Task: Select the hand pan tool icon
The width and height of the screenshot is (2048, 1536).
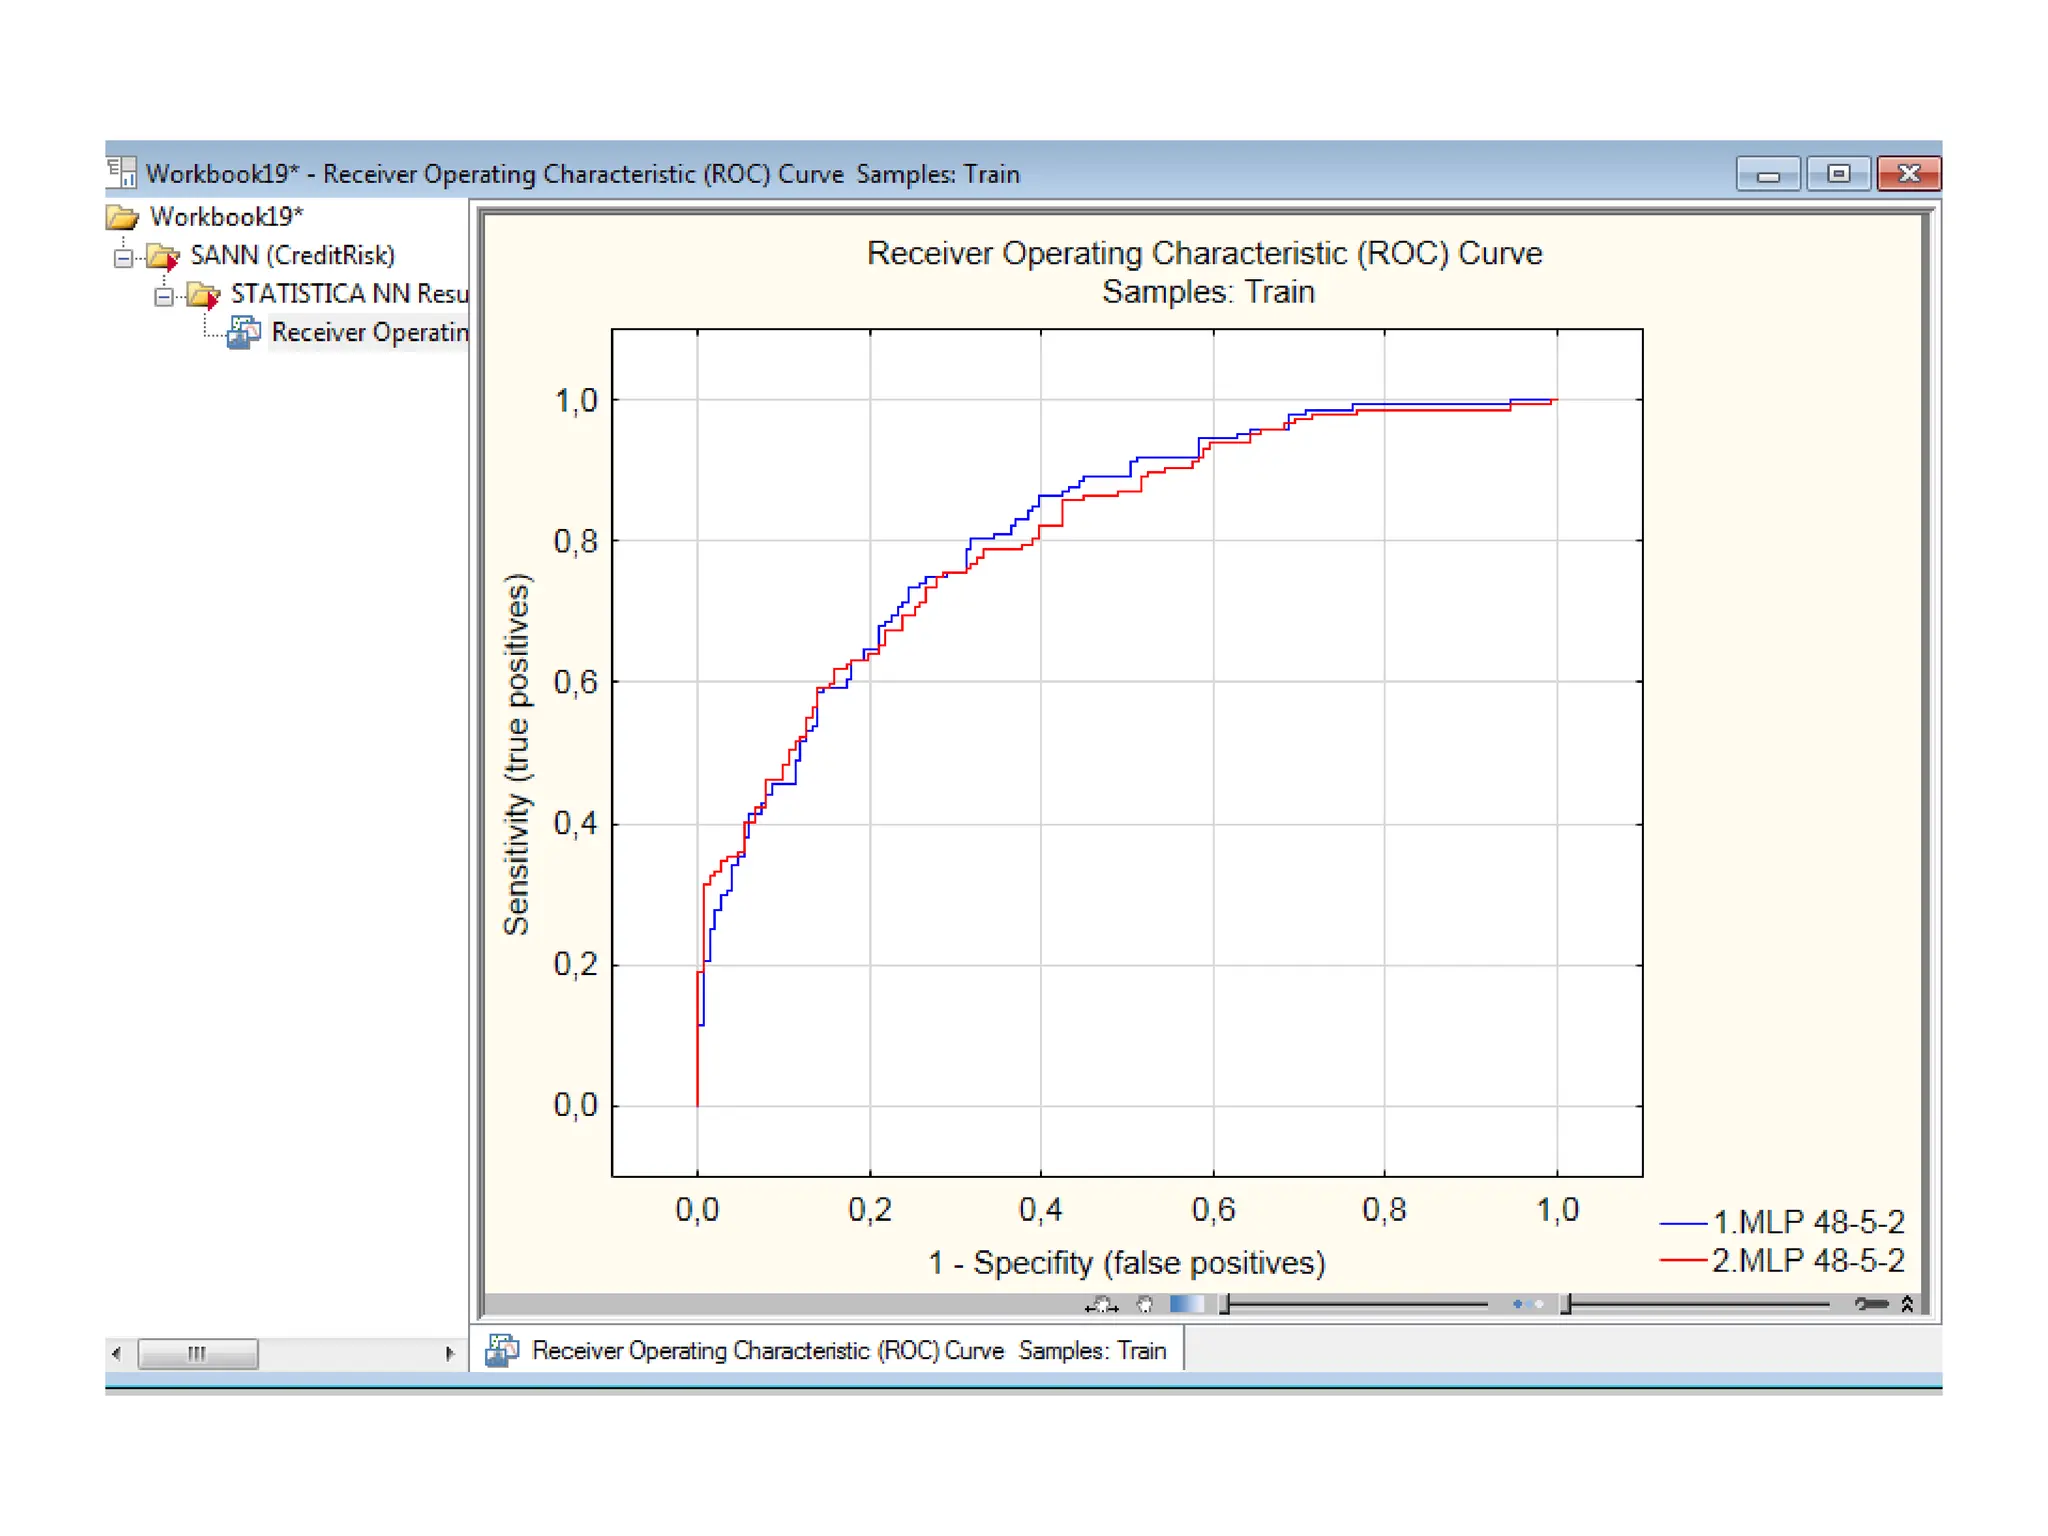Action: [1145, 1304]
